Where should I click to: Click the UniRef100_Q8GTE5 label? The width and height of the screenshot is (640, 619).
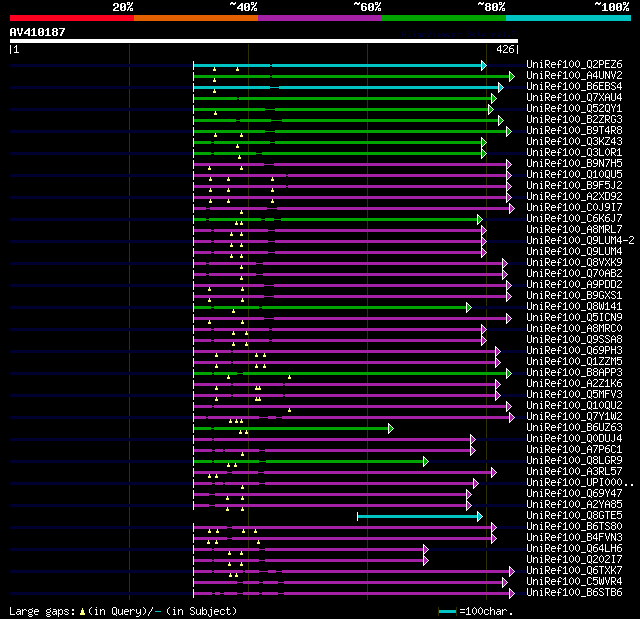[x=574, y=515]
